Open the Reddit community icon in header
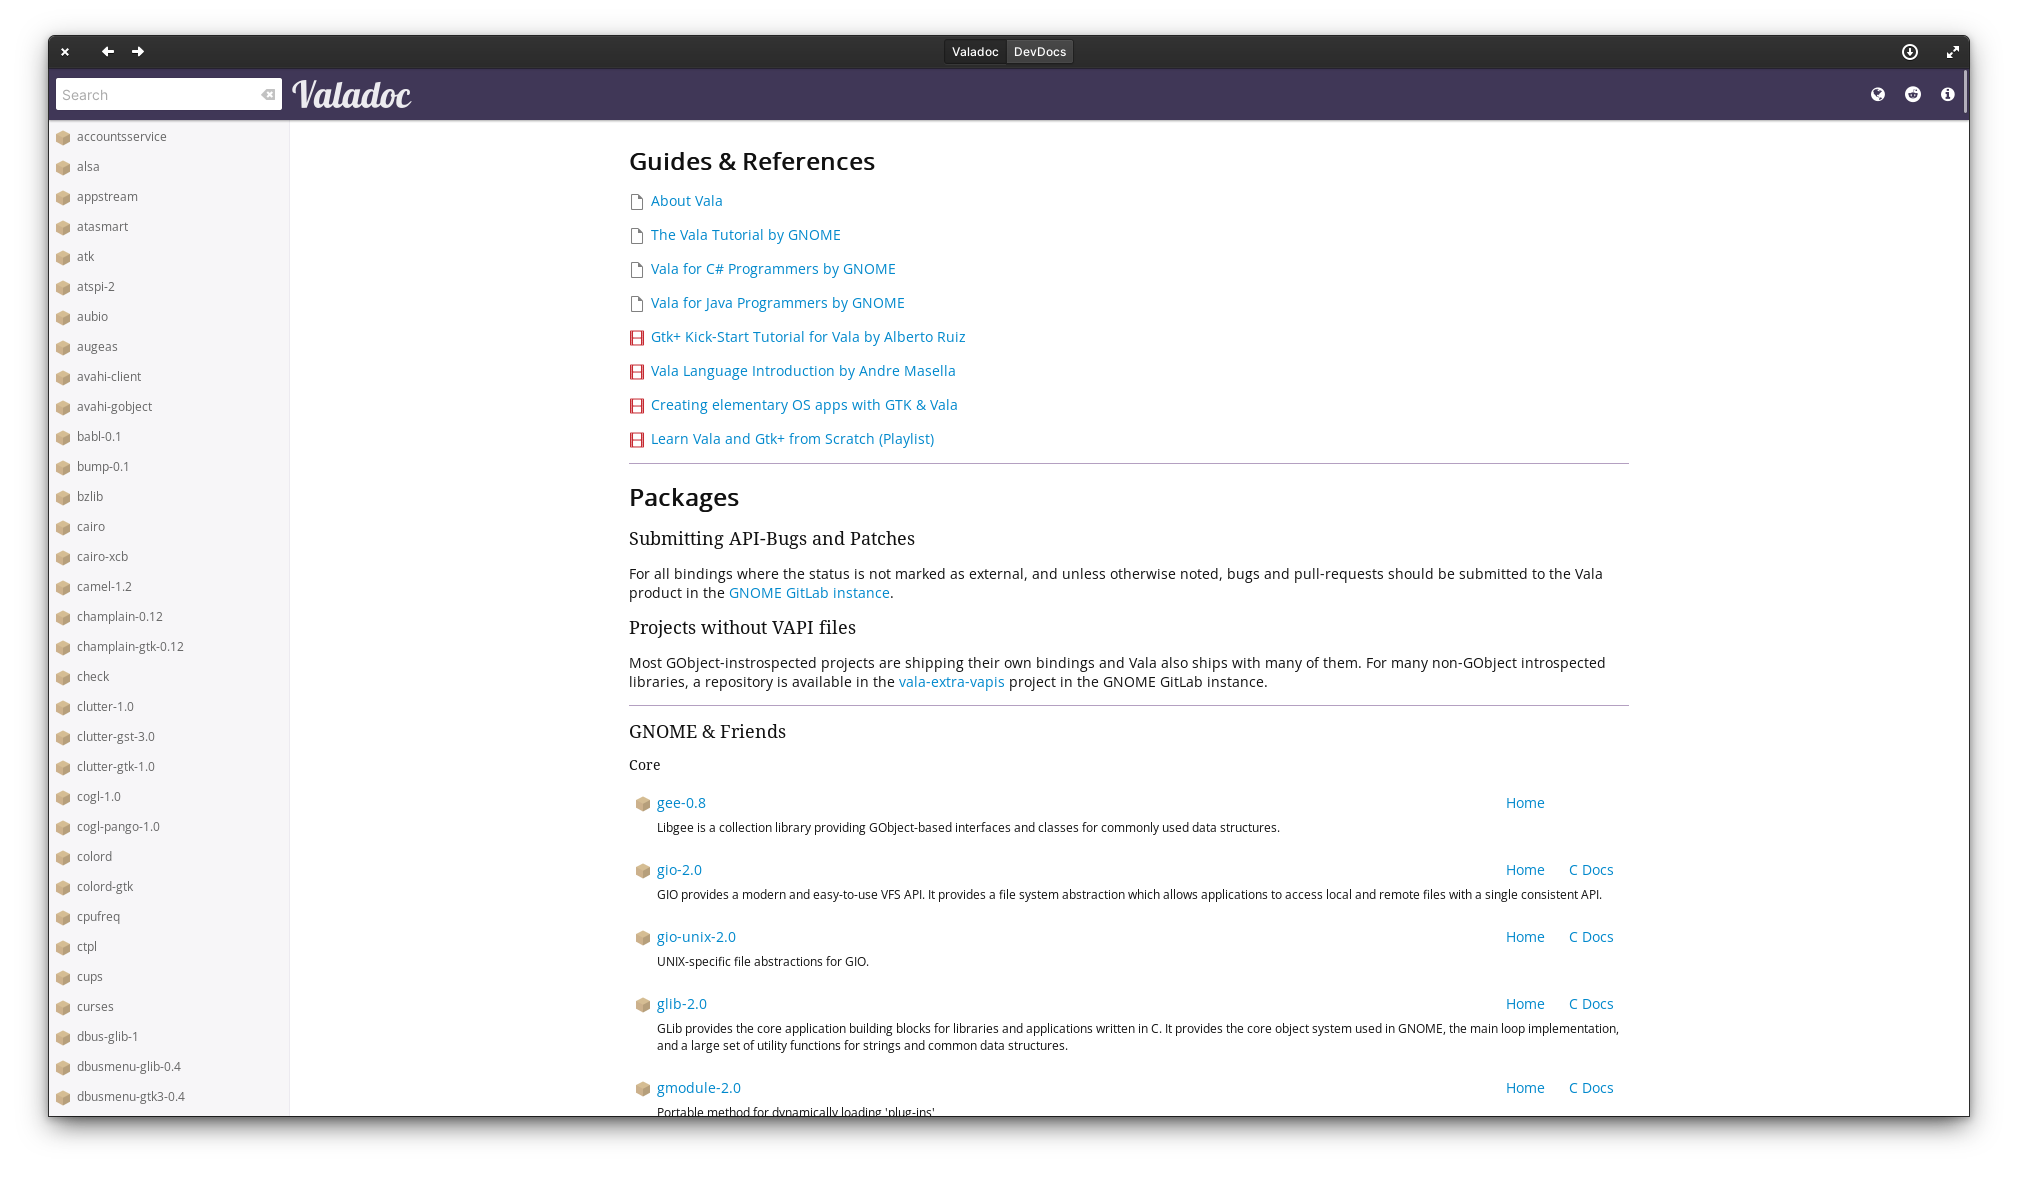This screenshot has width=2018, height=1178. coord(1912,94)
